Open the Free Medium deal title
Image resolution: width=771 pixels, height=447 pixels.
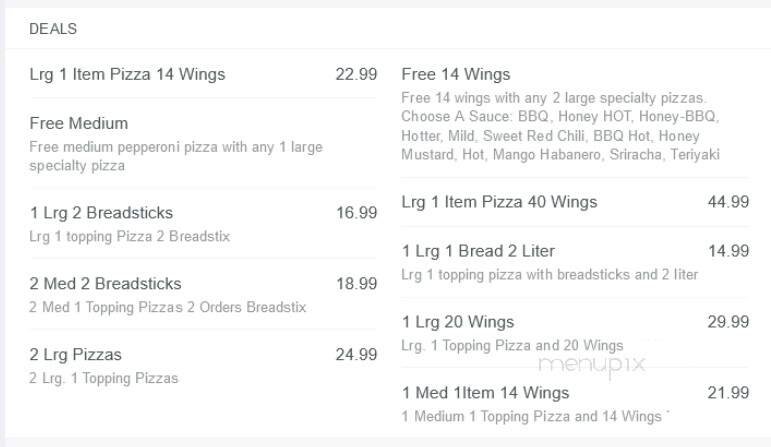coord(79,124)
